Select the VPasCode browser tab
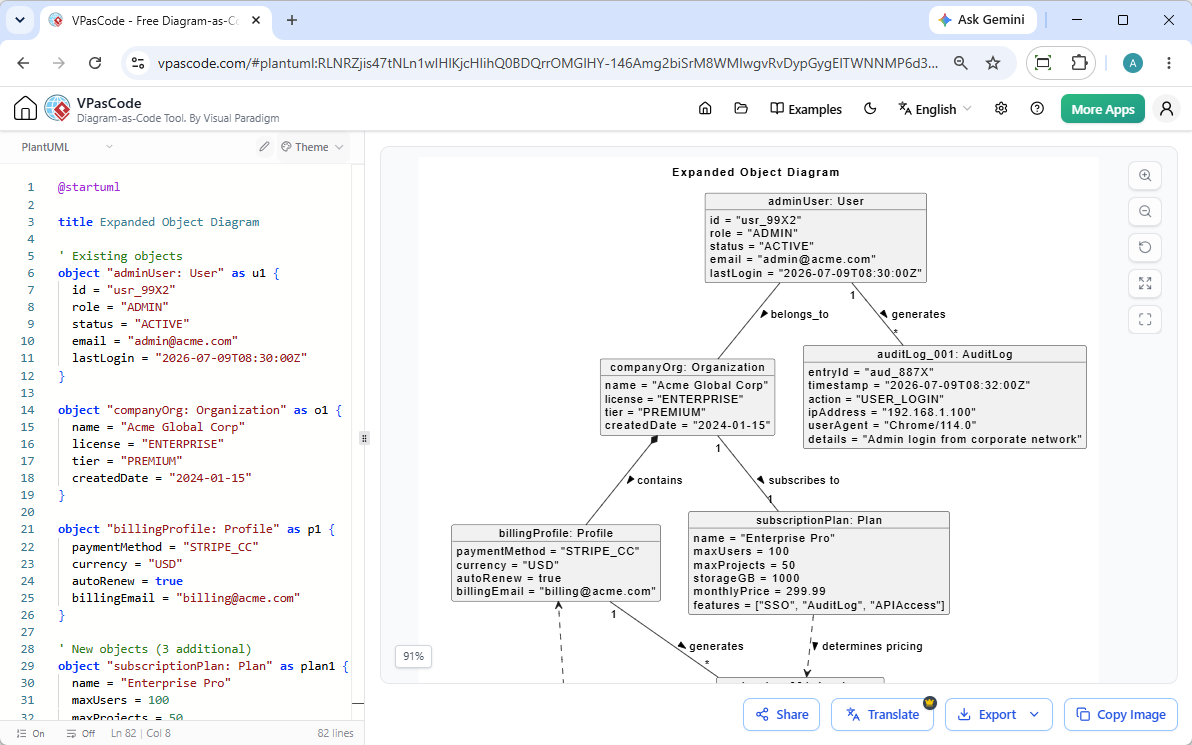The width and height of the screenshot is (1192, 745). 154,21
